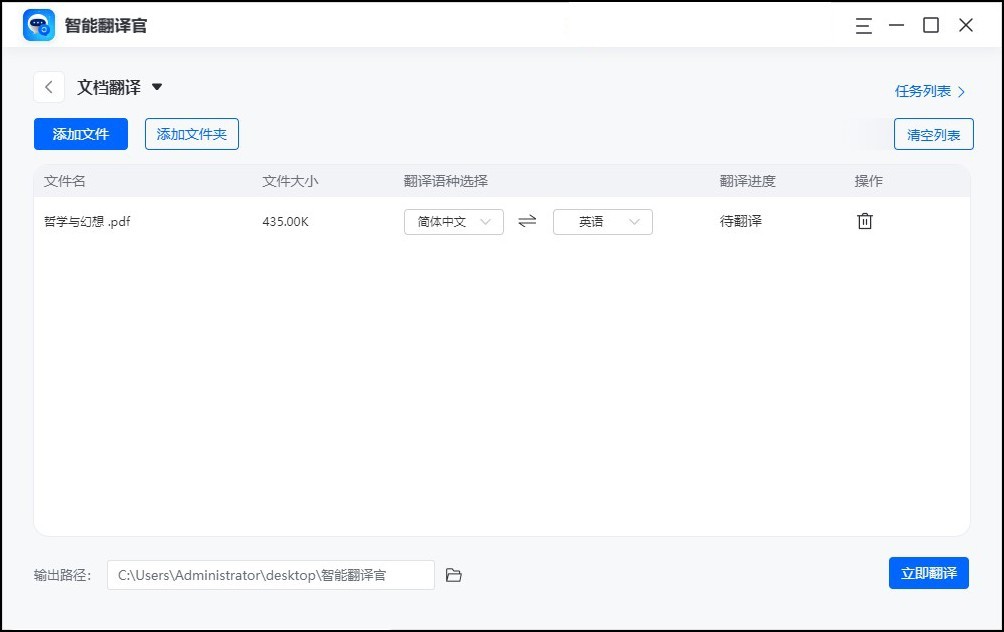The width and height of the screenshot is (1004, 632).
Task: Swap translation languages with the exchange arrows icon
Action: pos(527,221)
